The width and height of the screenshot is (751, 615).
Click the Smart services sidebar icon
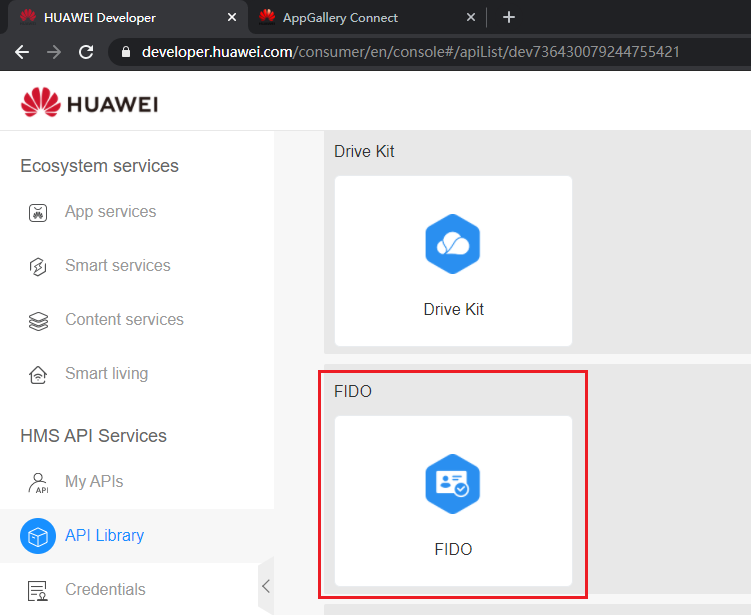[x=38, y=266]
